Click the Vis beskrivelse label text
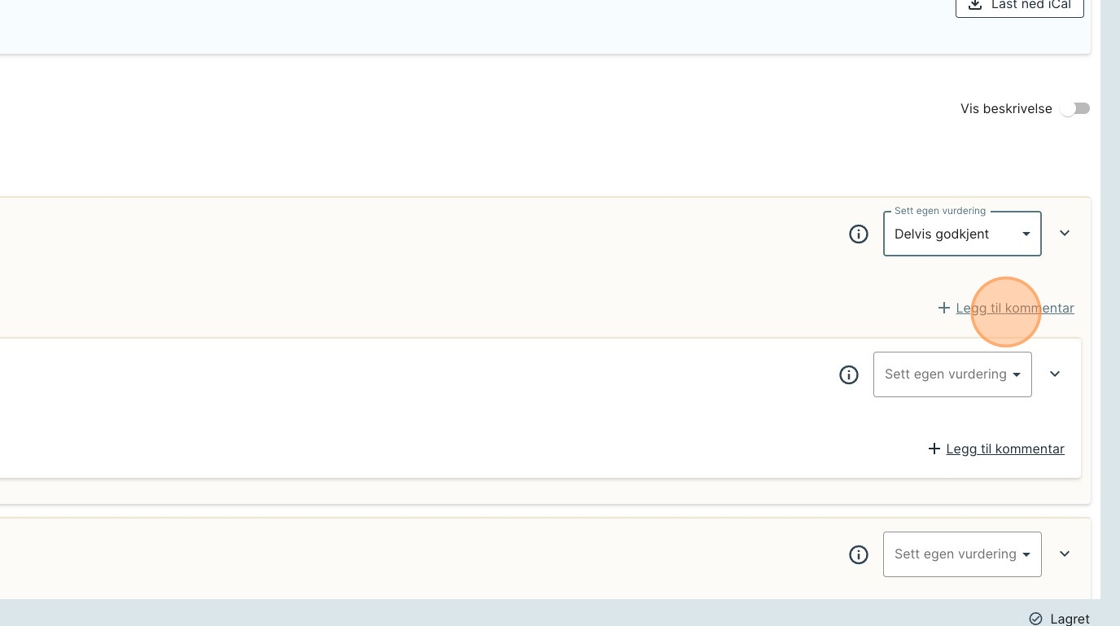The image size is (1120, 626). point(1005,109)
